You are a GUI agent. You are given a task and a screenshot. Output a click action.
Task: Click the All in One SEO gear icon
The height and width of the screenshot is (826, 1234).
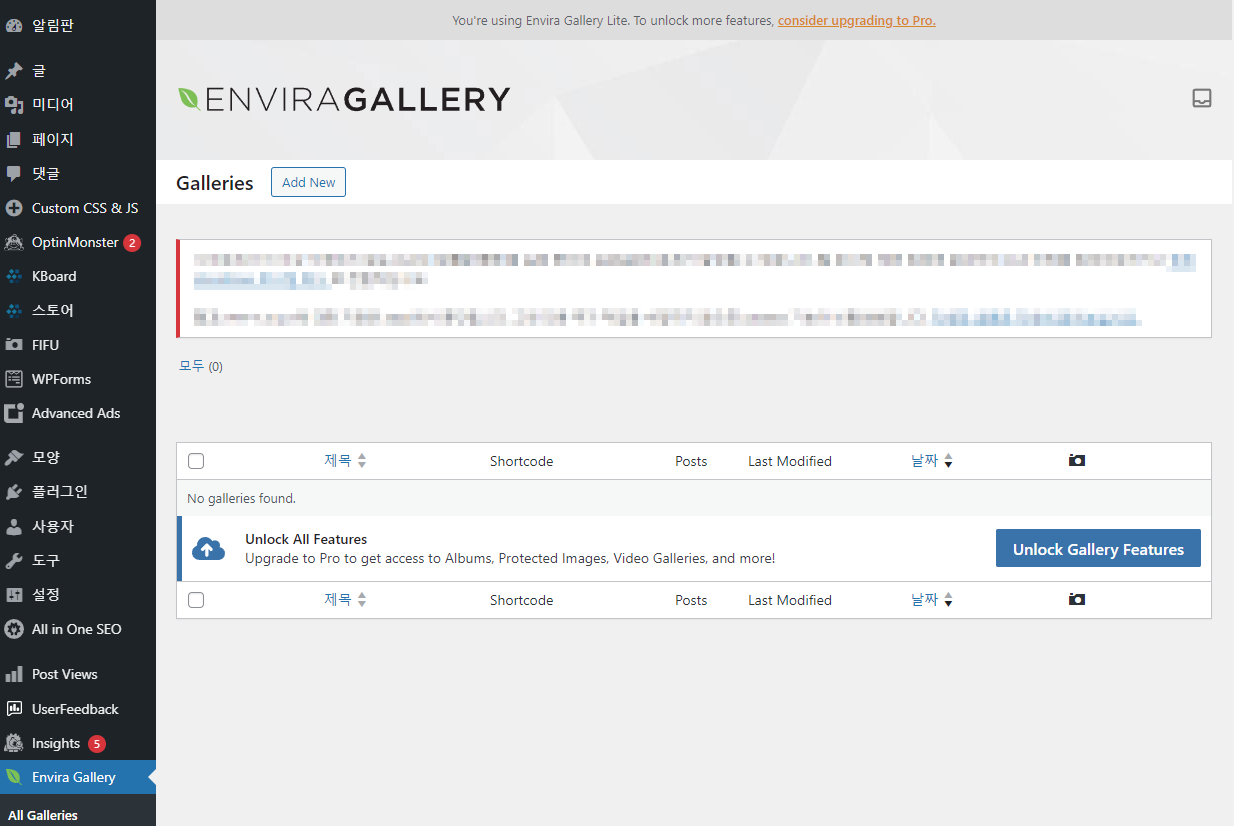click(x=14, y=629)
